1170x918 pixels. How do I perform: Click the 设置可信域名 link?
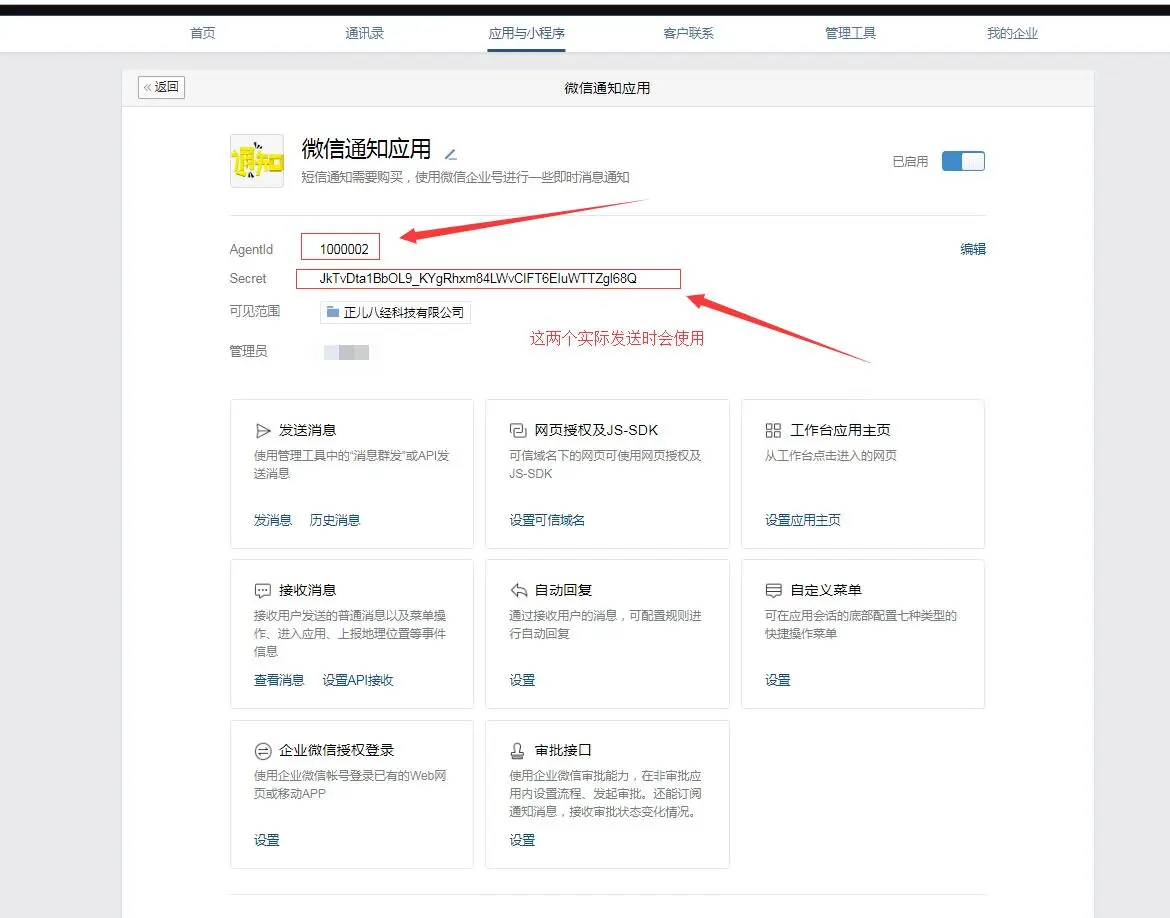(x=547, y=520)
